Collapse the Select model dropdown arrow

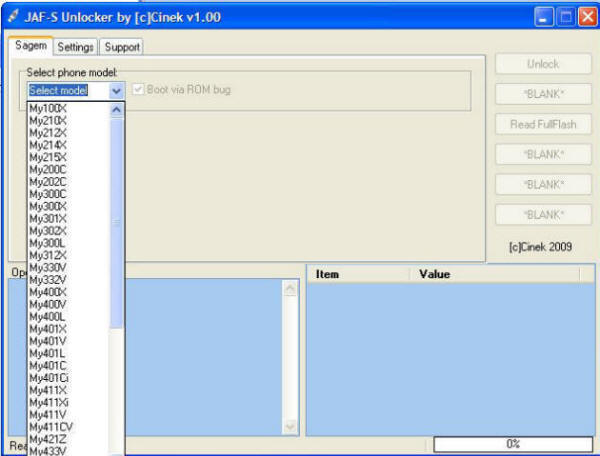coord(116,91)
